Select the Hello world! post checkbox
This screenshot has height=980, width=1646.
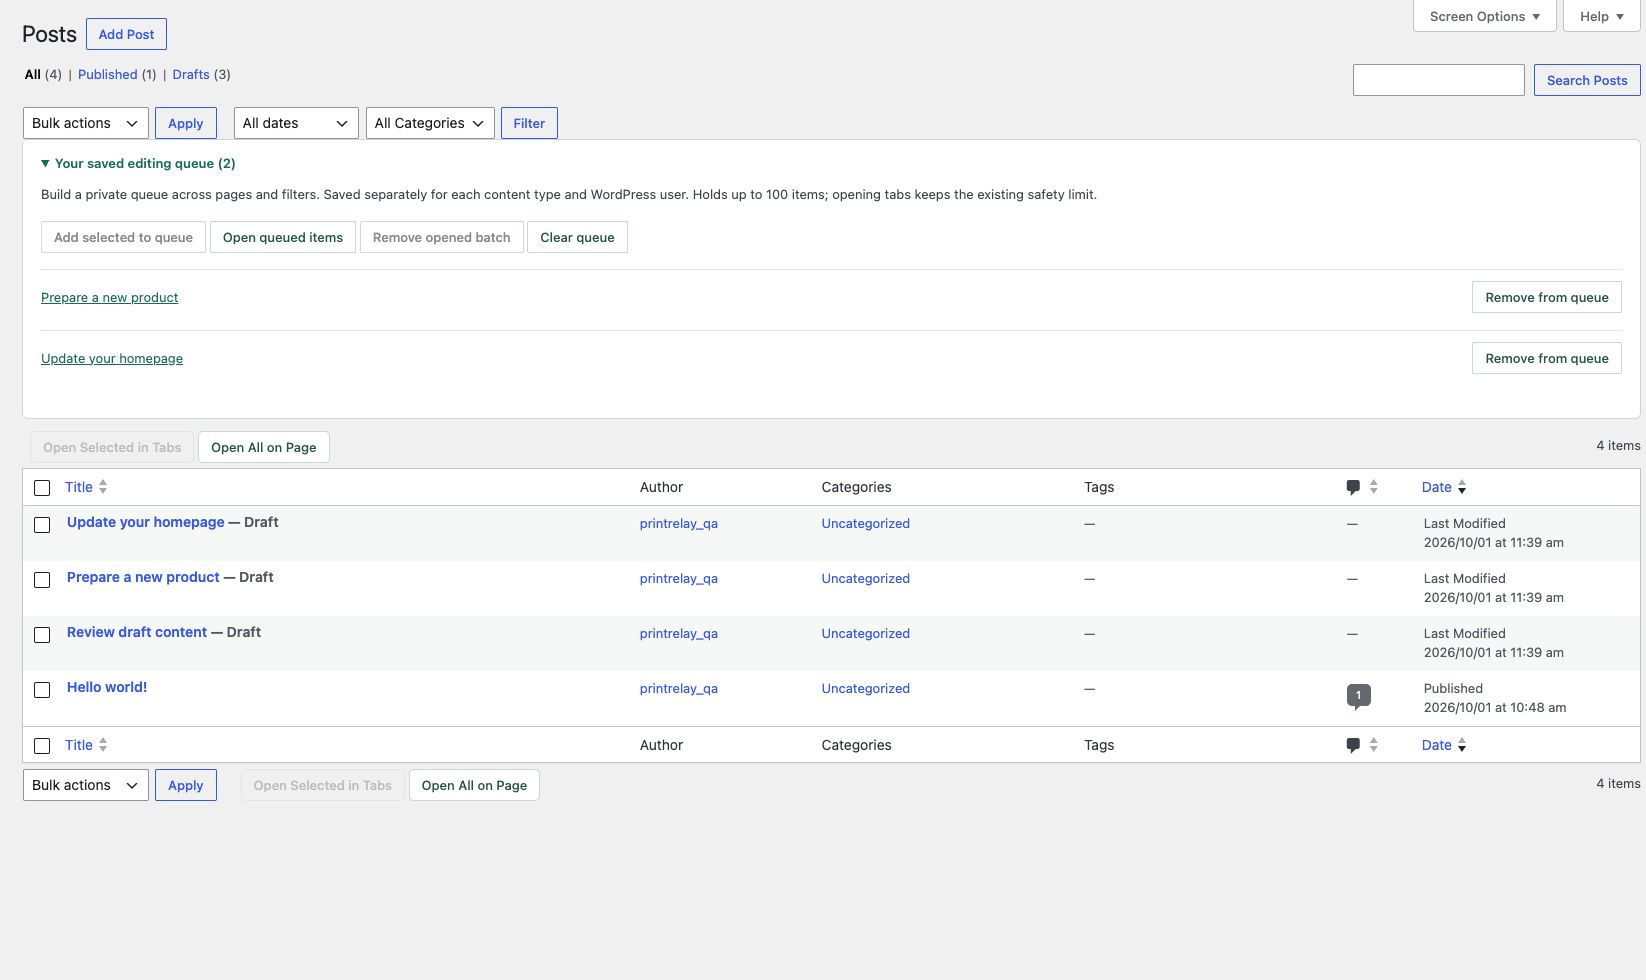pos(42,690)
